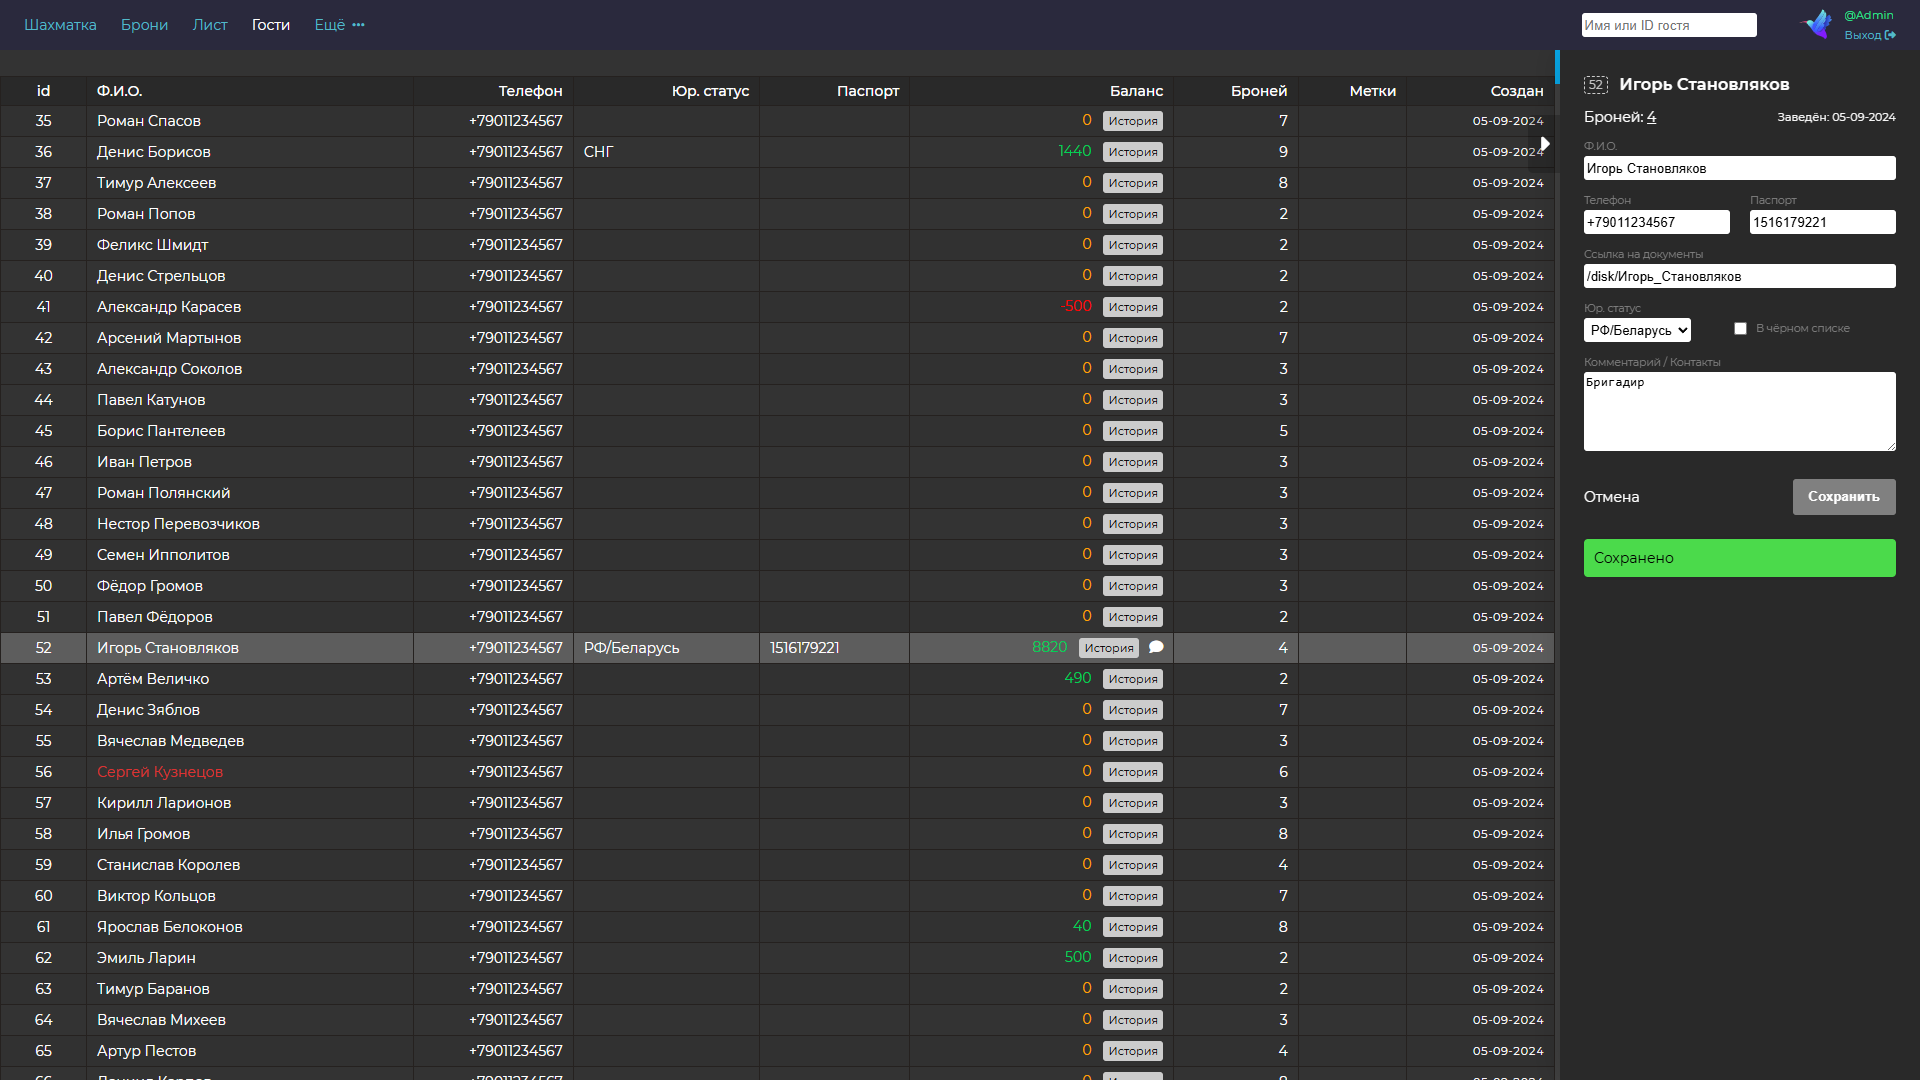Click id 44 for Павел Катунов
Image resolution: width=1920 pixels, height=1080 pixels.
click(43, 400)
